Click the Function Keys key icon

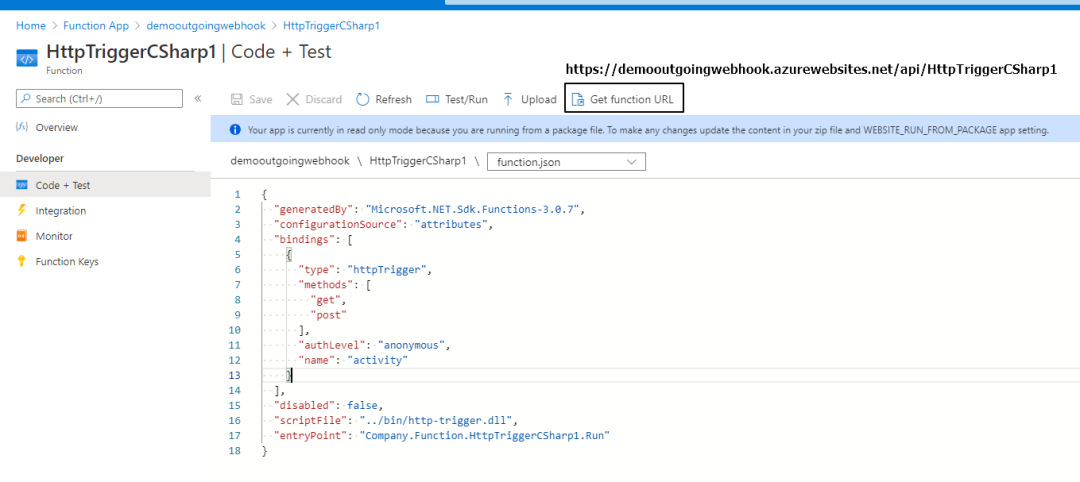[22, 262]
